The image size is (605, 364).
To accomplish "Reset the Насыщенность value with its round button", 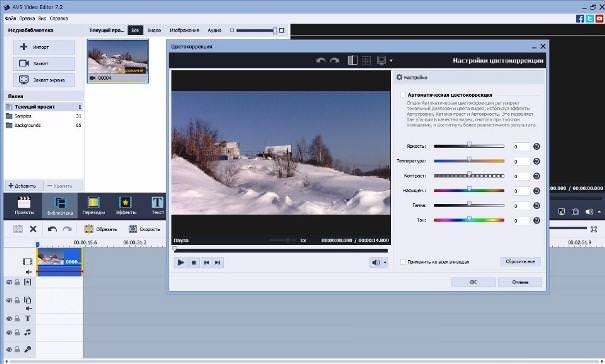I will tap(536, 191).
